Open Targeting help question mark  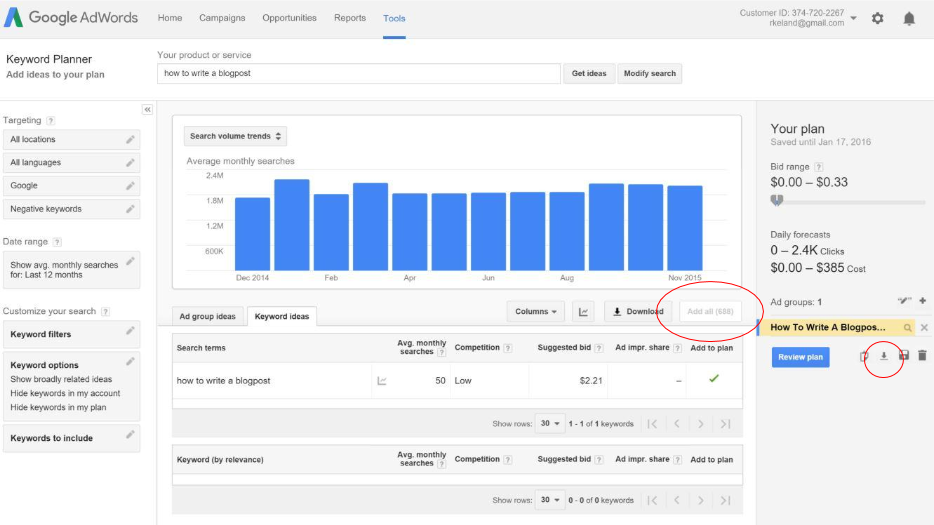[51, 120]
